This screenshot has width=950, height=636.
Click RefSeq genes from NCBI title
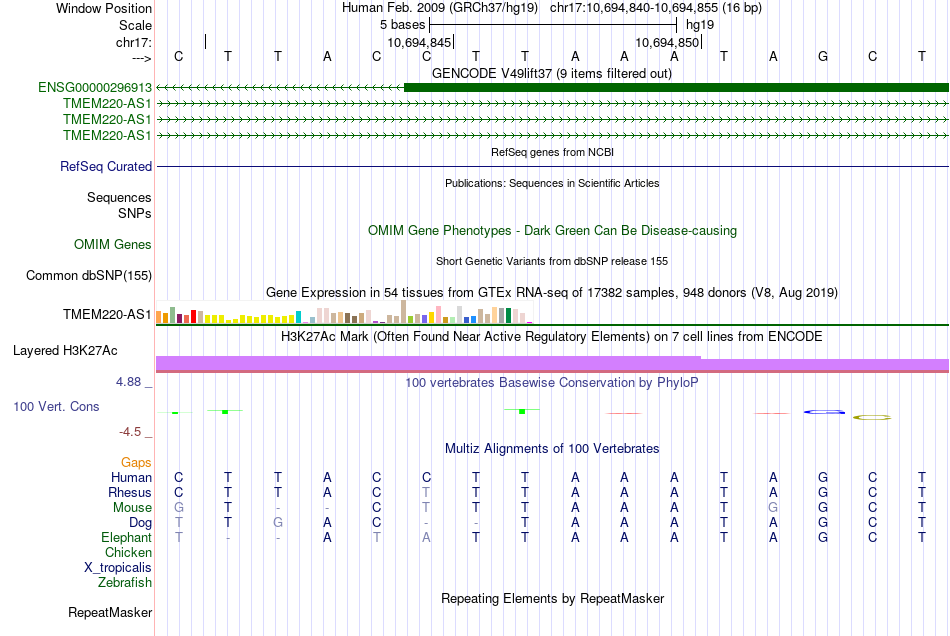pyautogui.click(x=552, y=152)
